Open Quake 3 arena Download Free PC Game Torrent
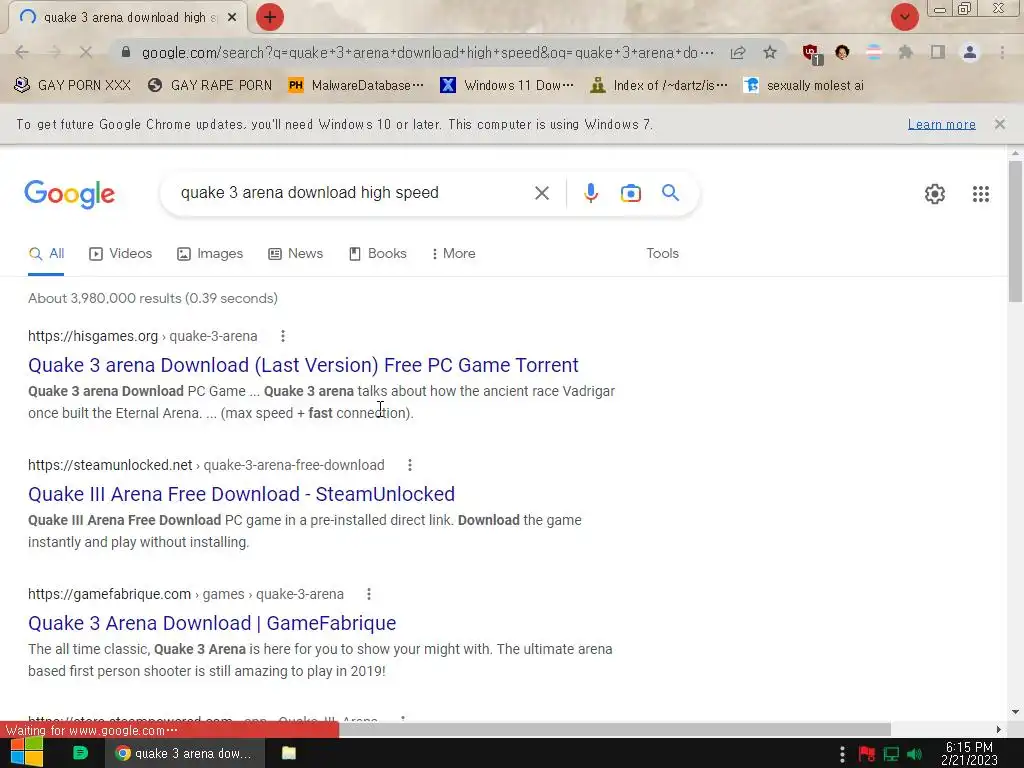Screen dimensions: 1024x768 [x=303, y=365]
